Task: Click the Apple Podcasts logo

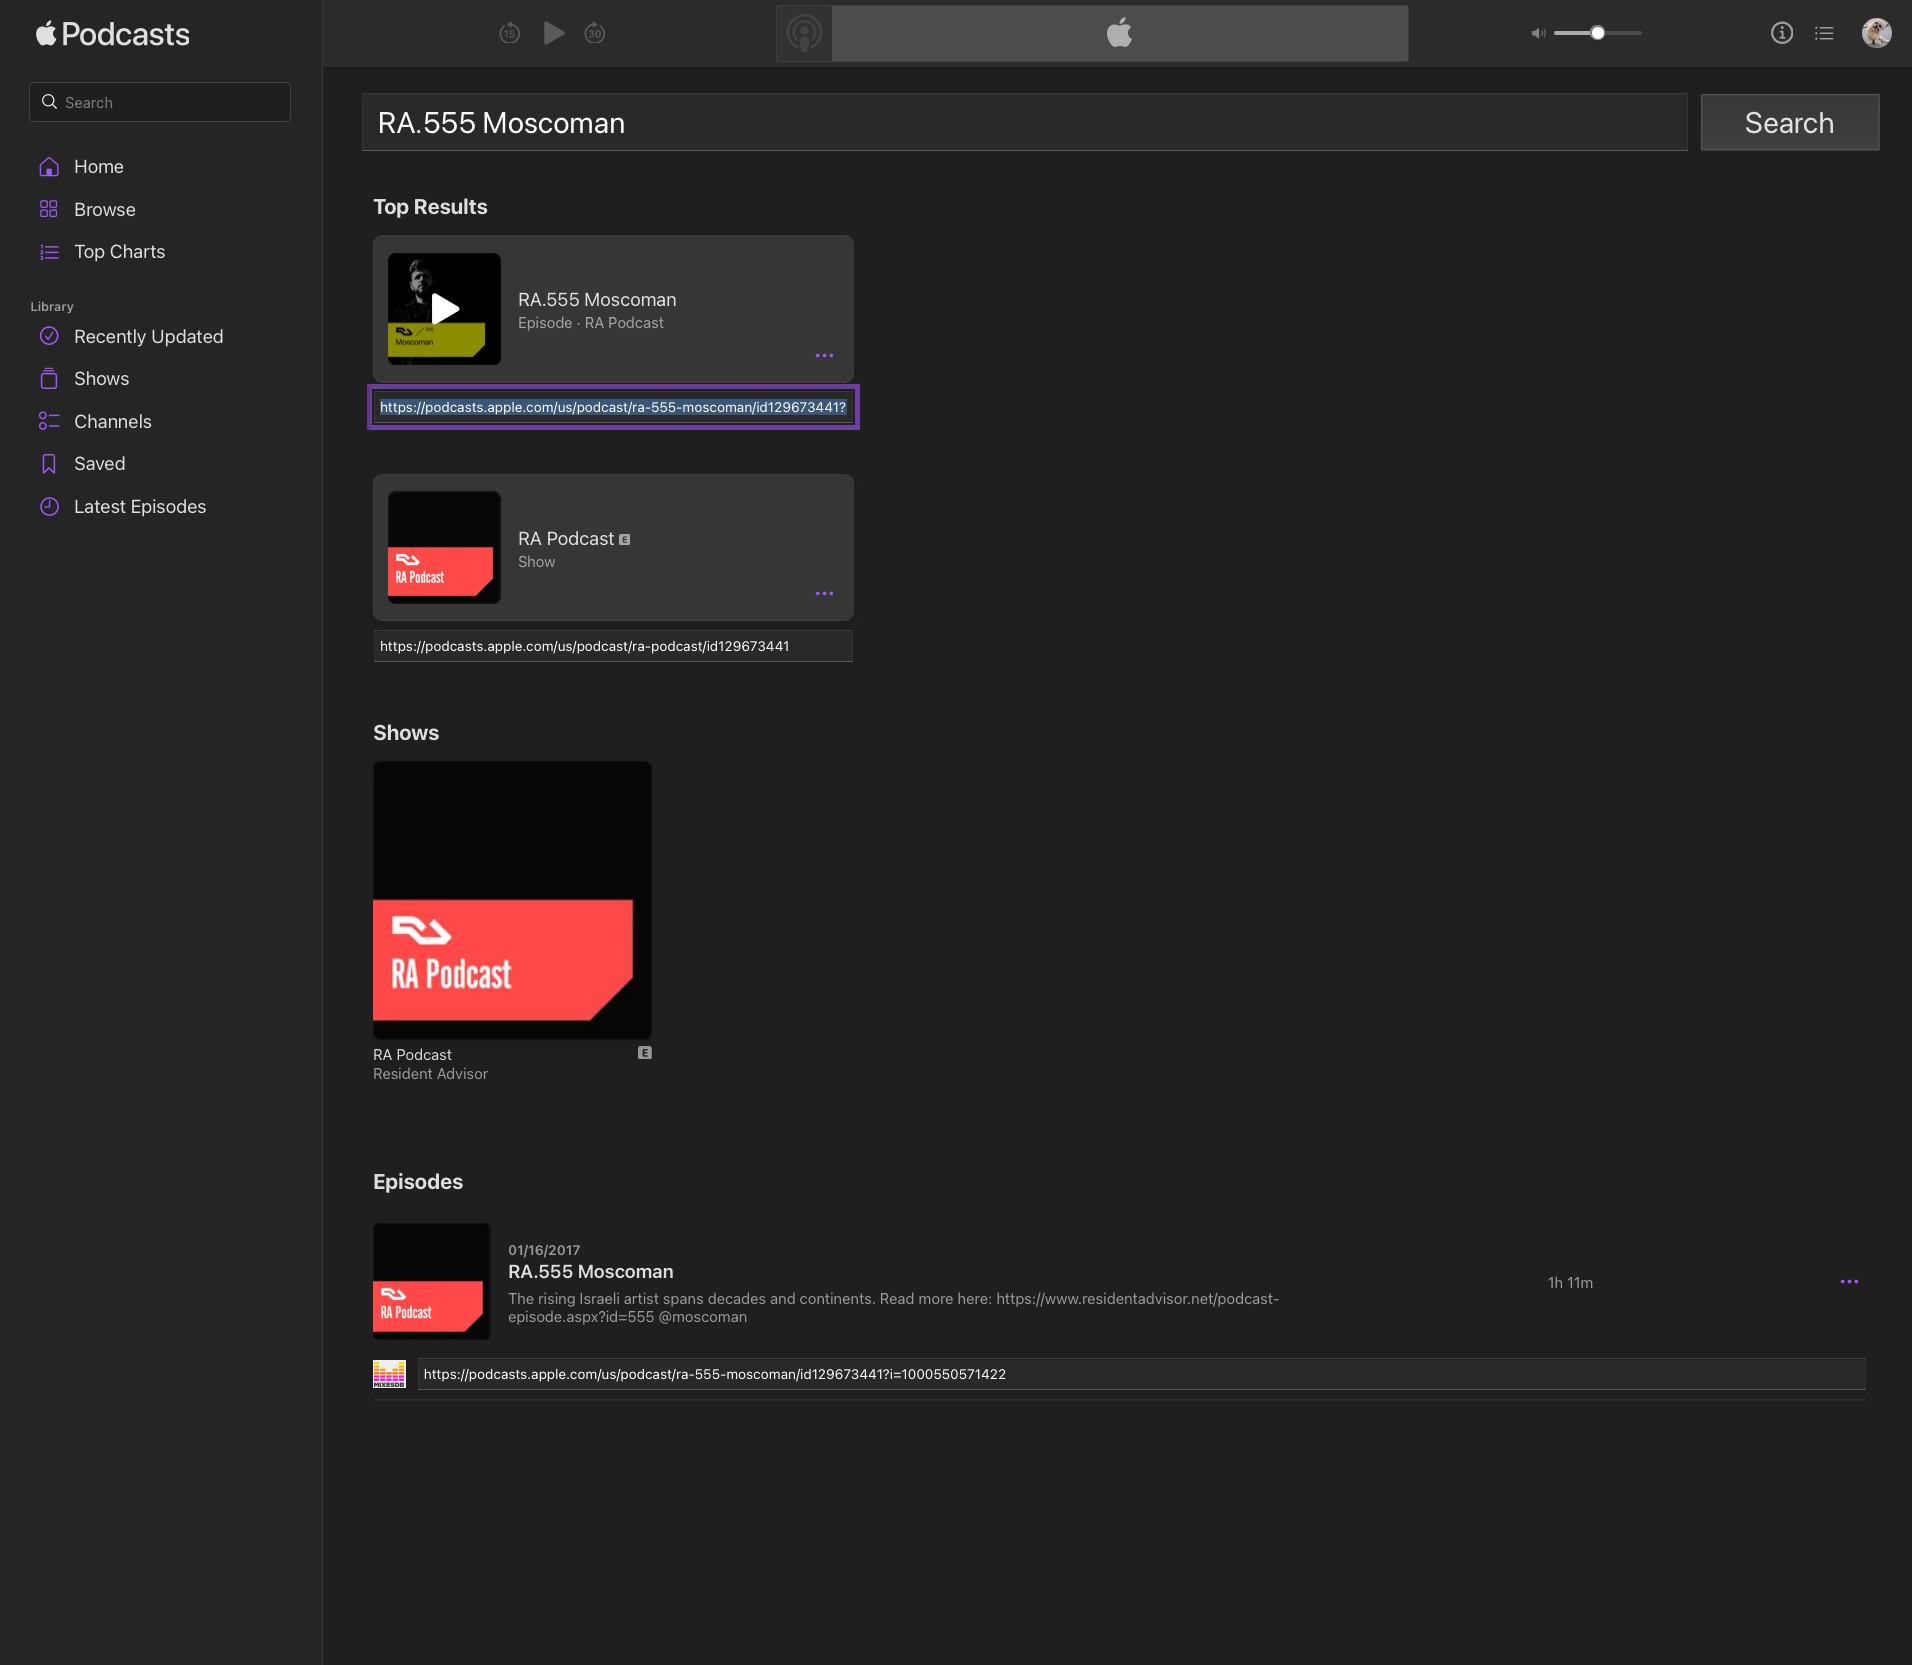Action: point(112,34)
